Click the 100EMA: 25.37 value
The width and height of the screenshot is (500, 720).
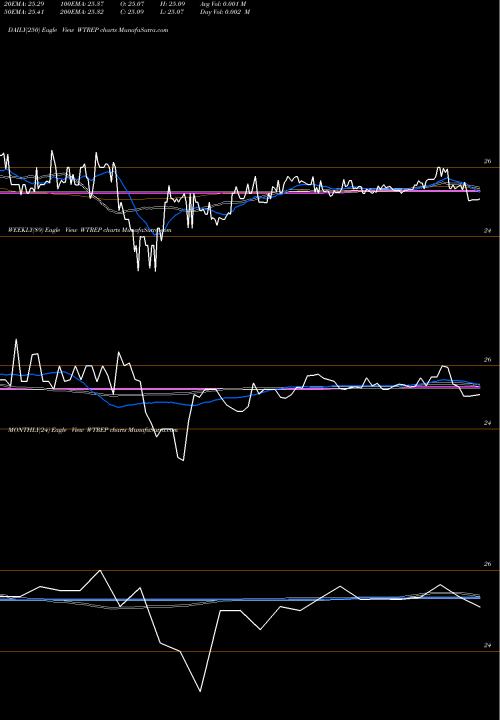click(x=82, y=4)
